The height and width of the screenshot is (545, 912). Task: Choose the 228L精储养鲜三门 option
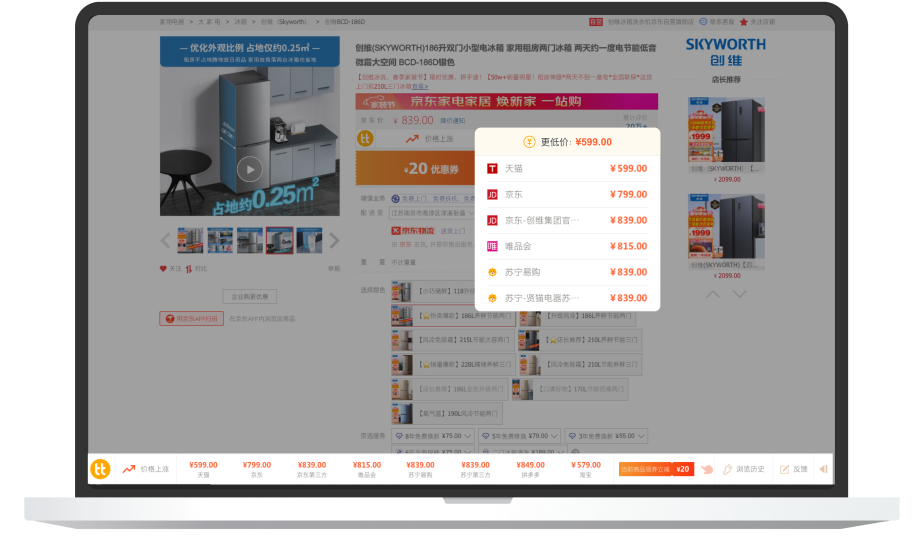(x=453, y=365)
